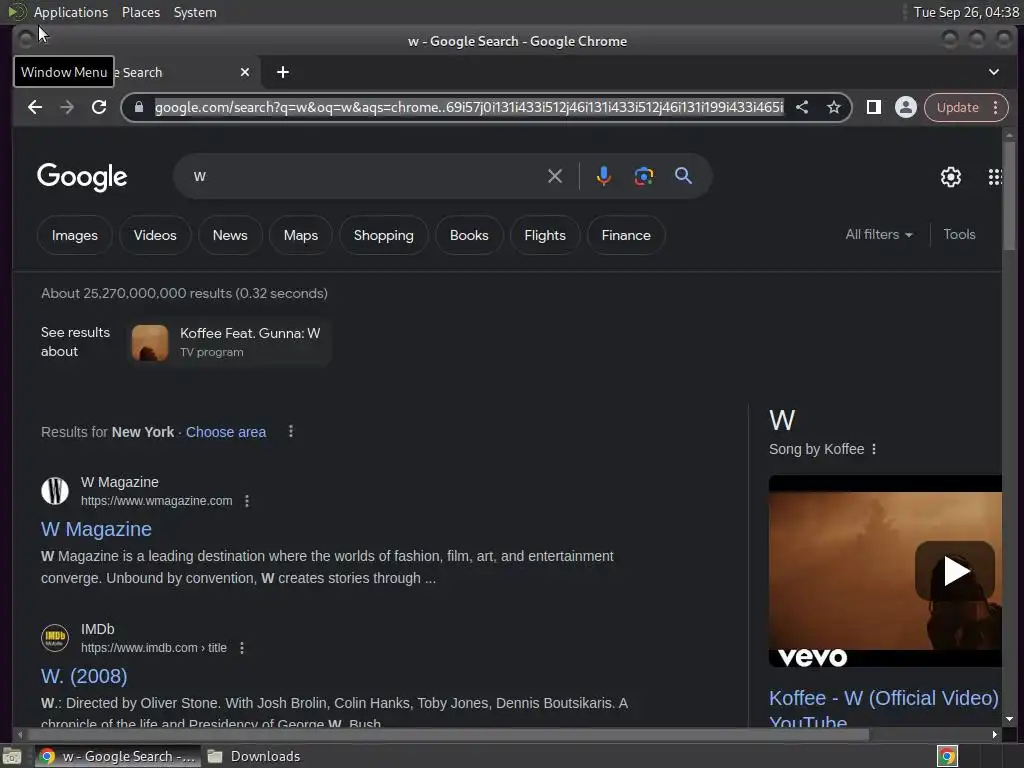
Task: Click the scroll down arrow
Action: pyautogui.click(x=1010, y=719)
